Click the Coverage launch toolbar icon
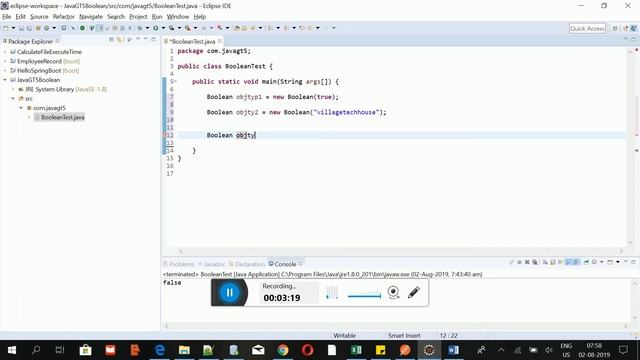 coord(172,28)
